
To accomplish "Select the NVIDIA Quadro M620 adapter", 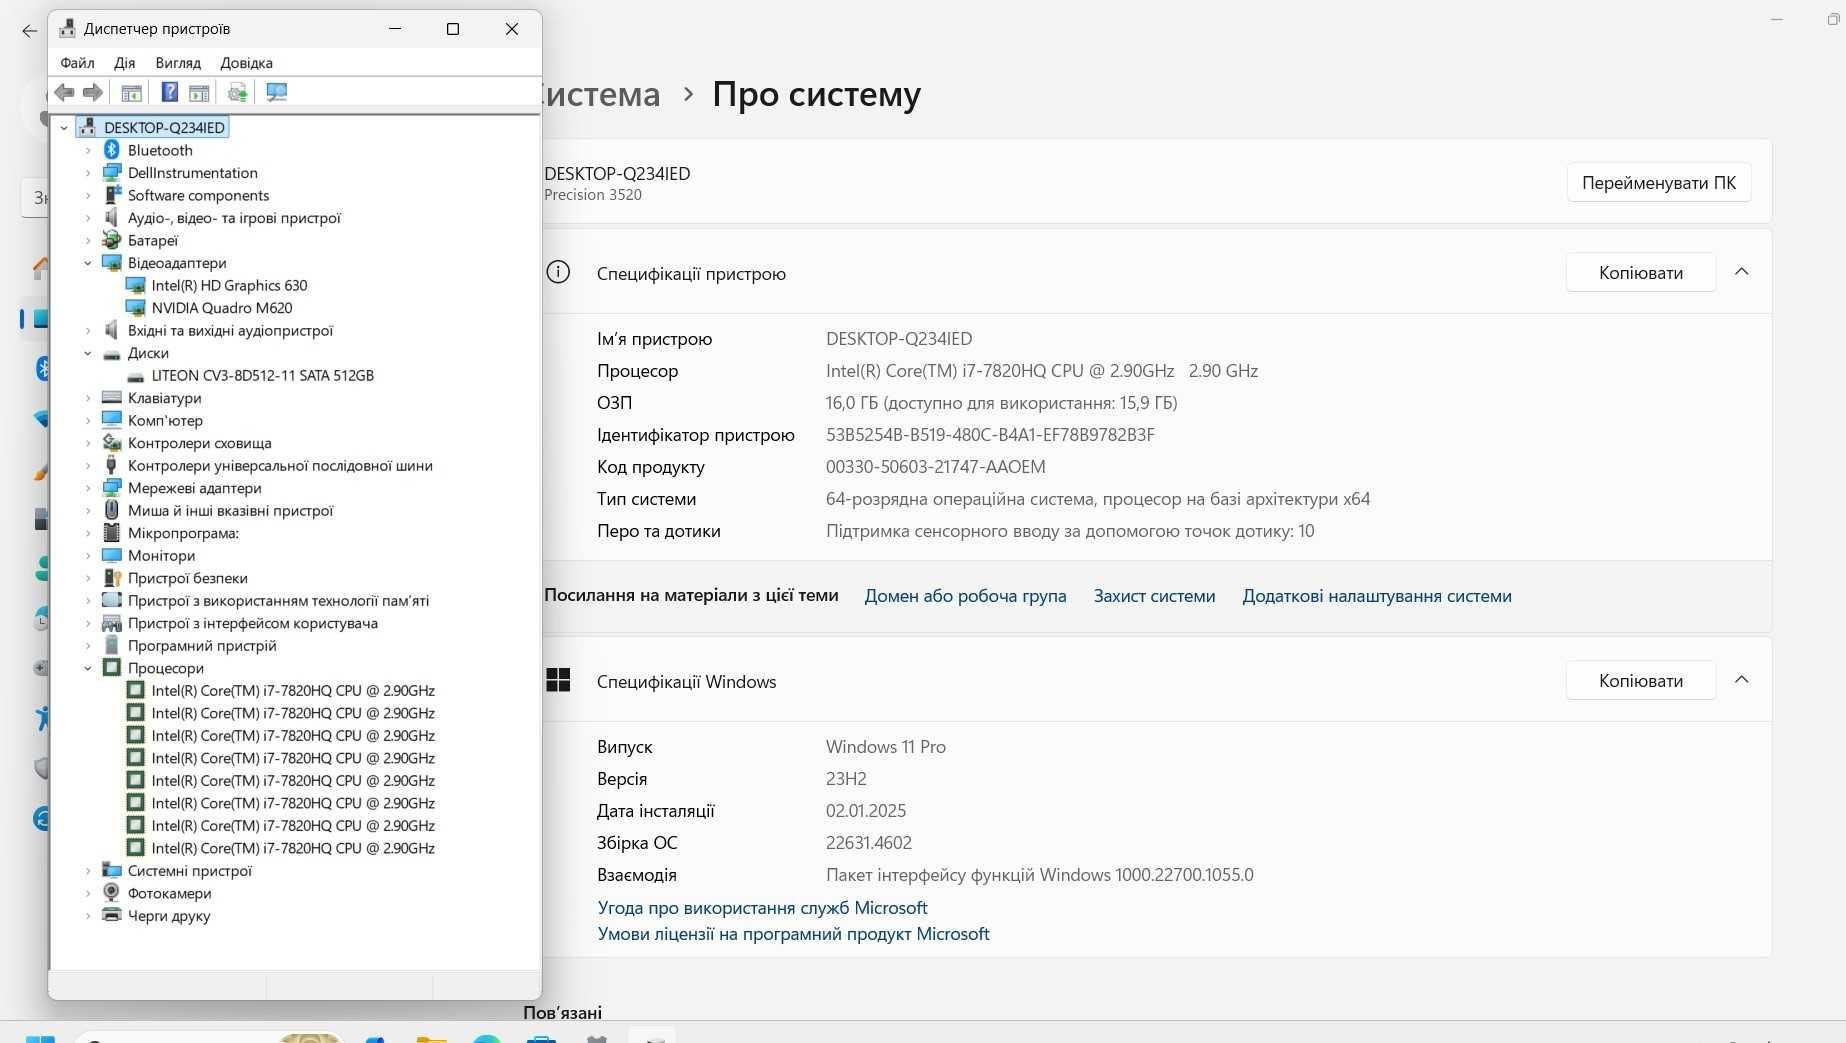I will (x=222, y=308).
